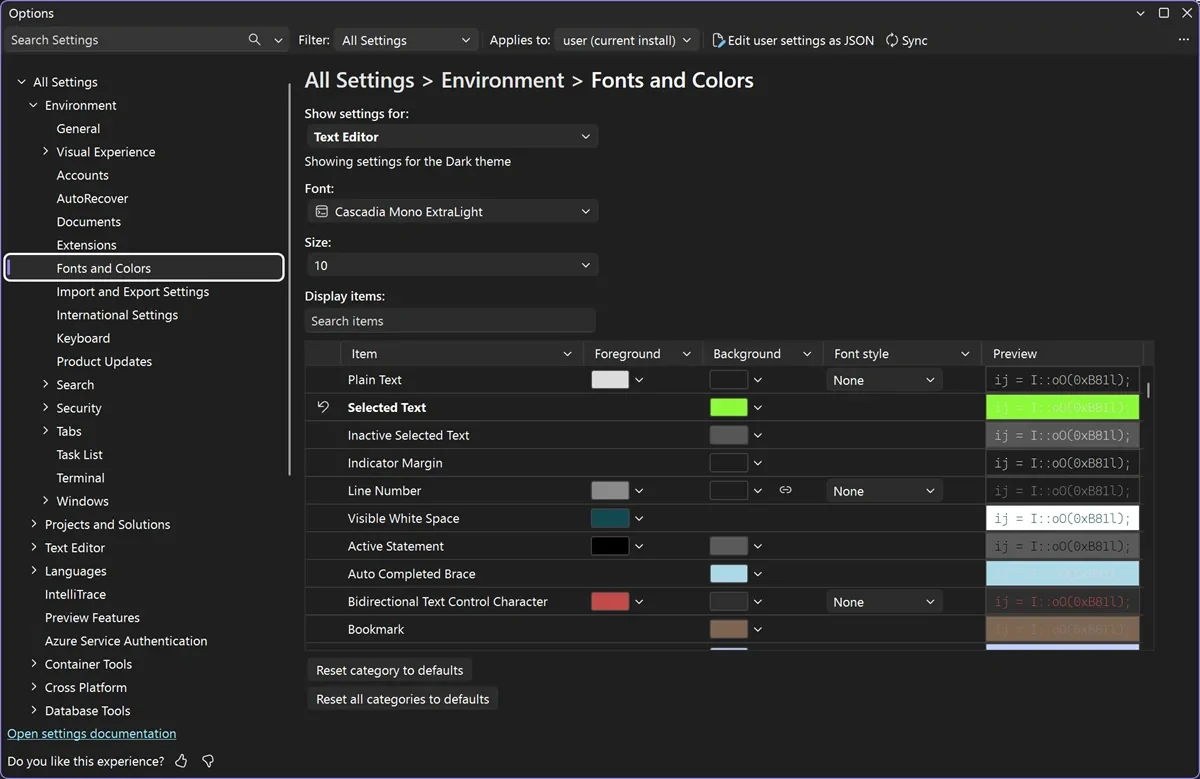Expand the Database Tools node
Screen dimensions: 1200x779
click(34, 711)
